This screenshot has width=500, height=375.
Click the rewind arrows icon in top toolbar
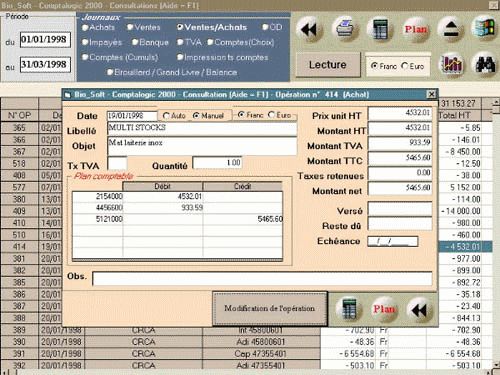click(x=309, y=30)
